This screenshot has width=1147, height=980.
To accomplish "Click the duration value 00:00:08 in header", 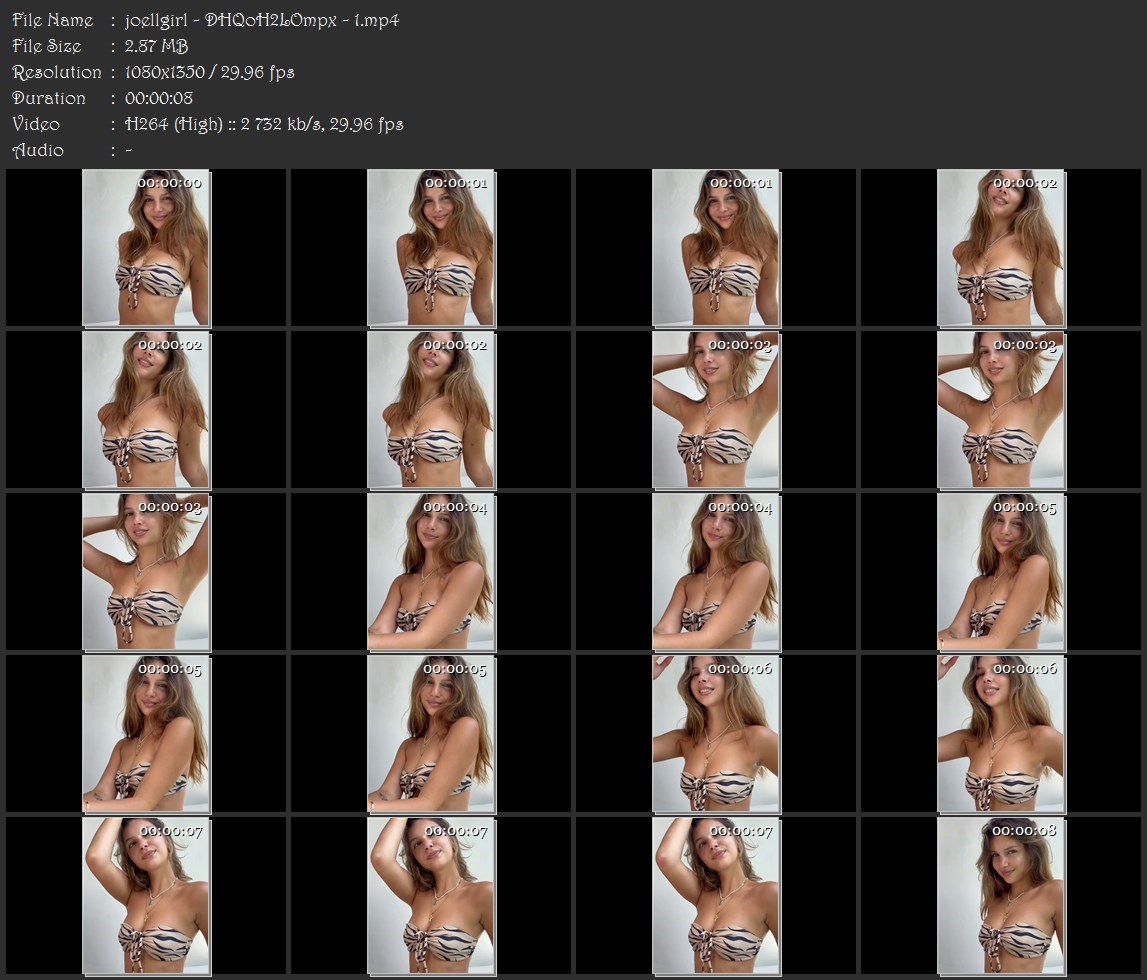I will (159, 98).
